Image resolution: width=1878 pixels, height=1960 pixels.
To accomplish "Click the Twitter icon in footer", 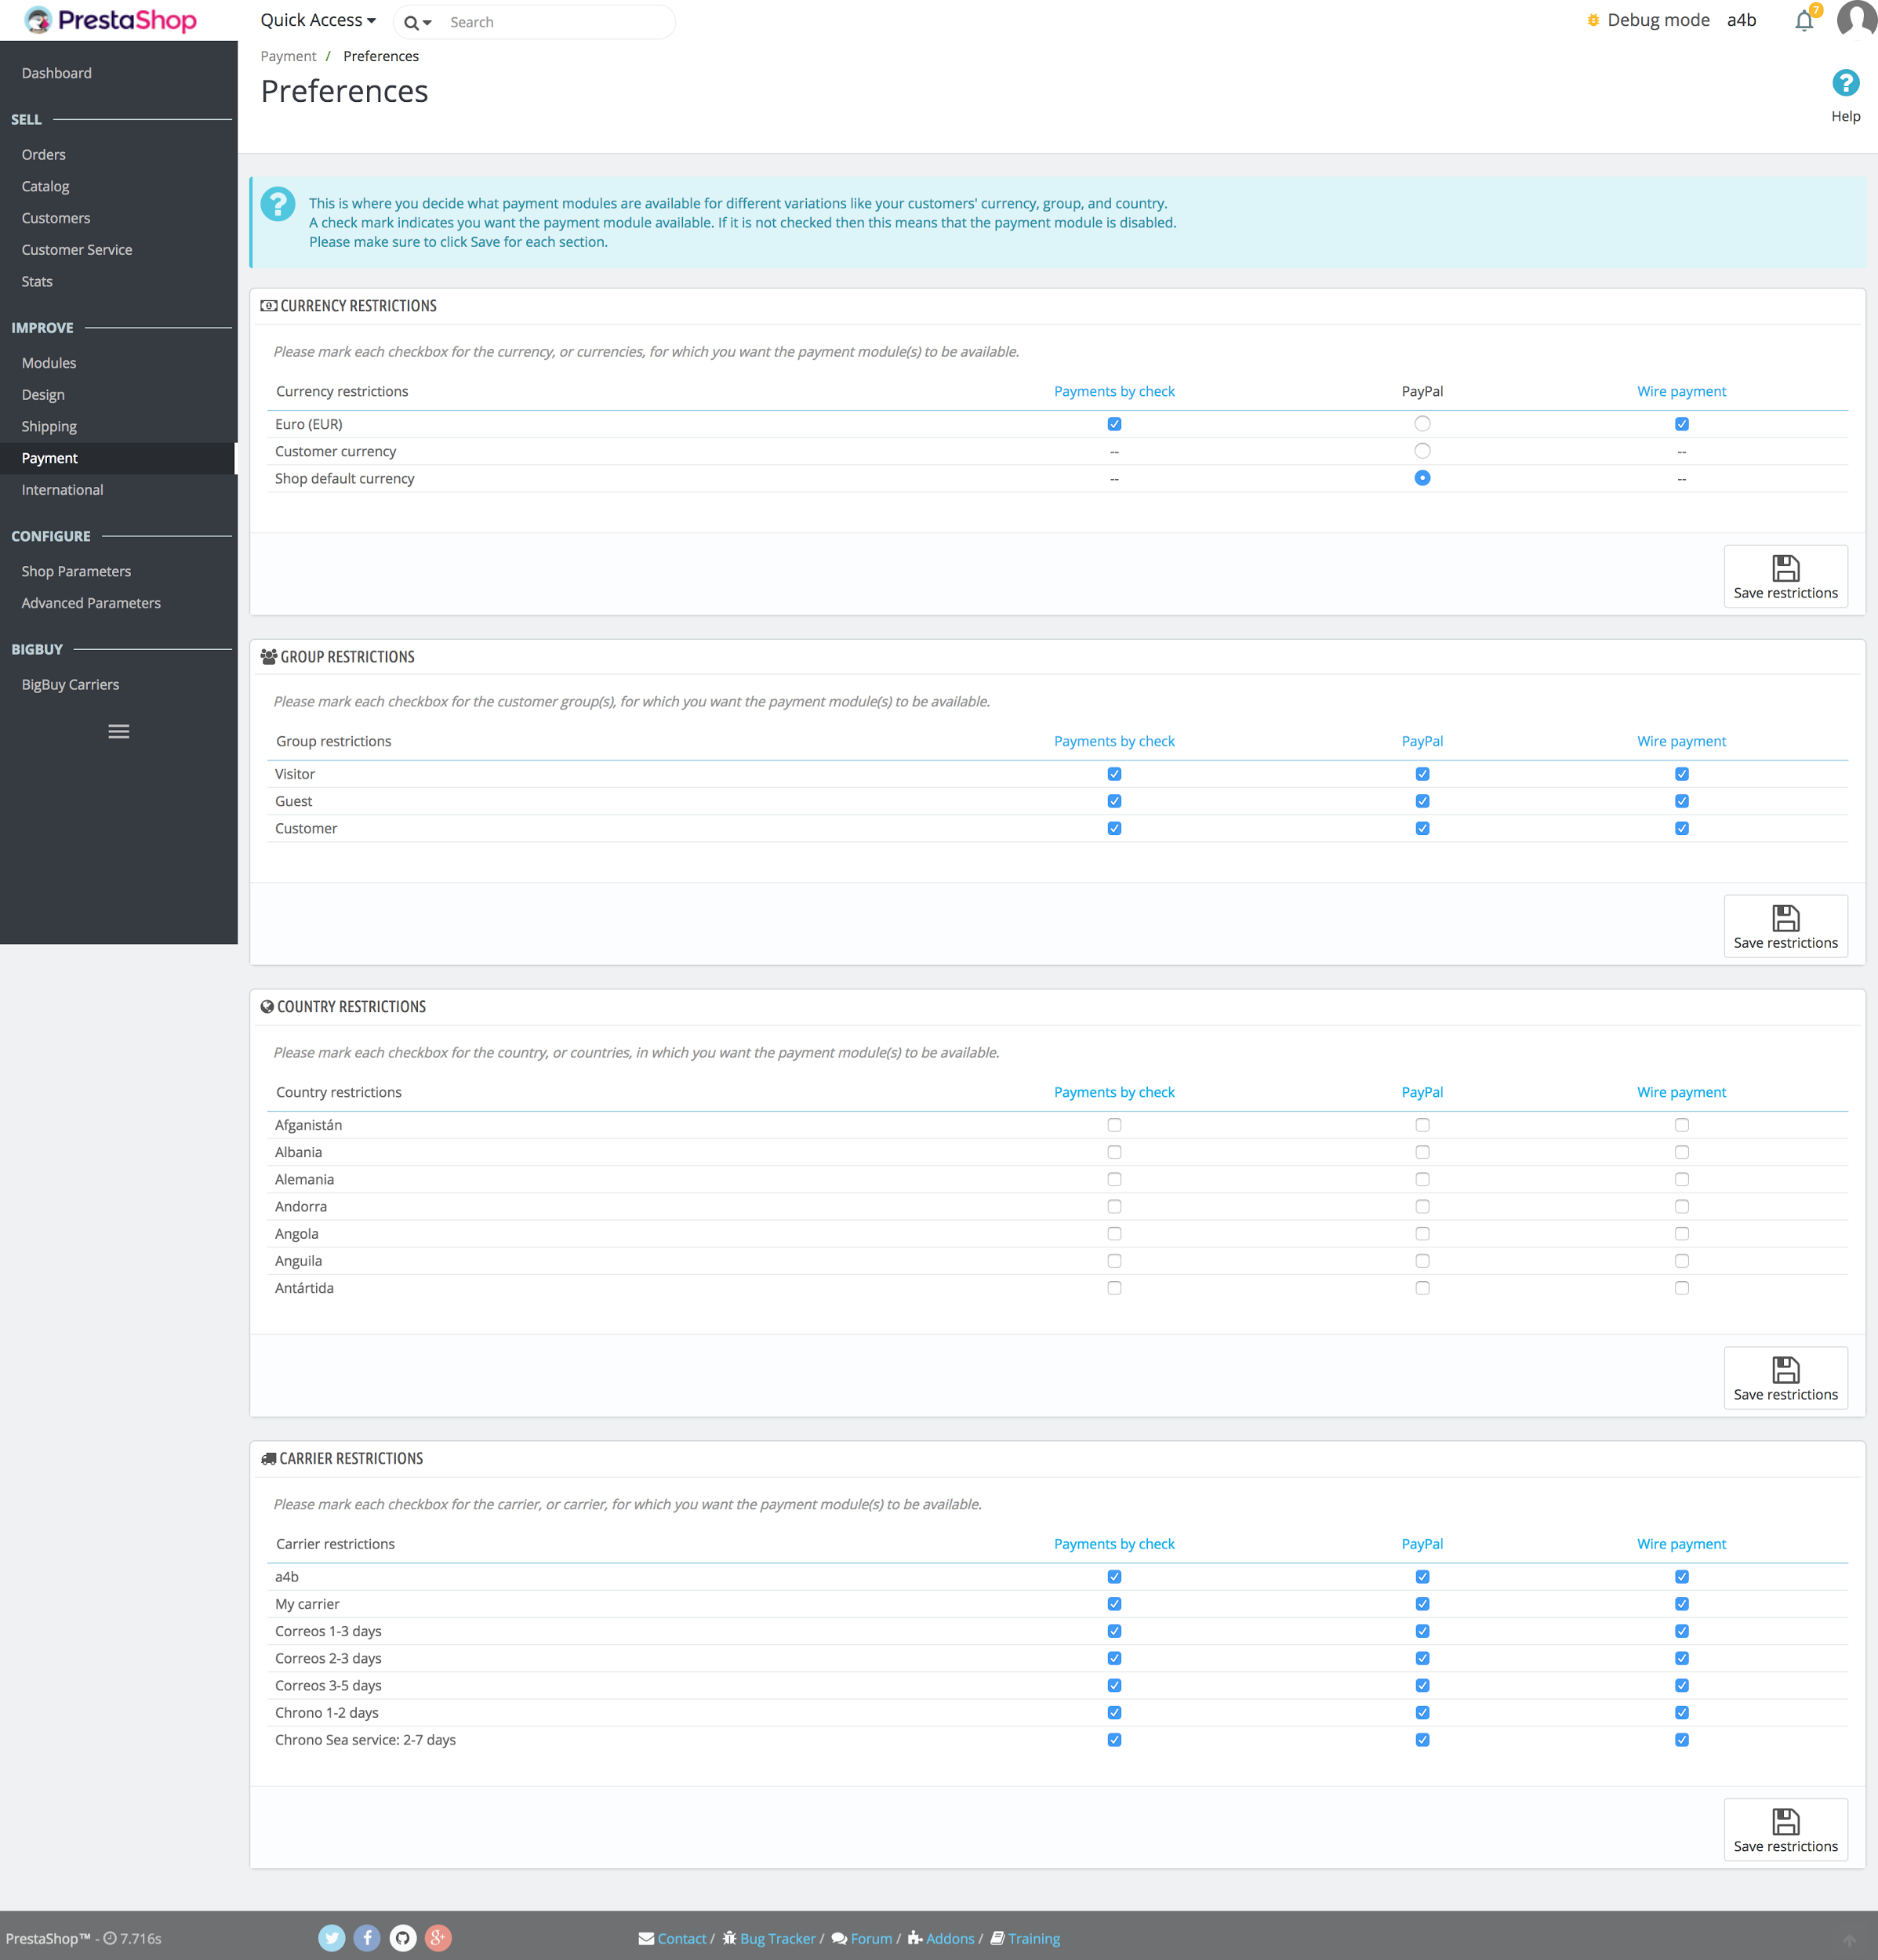I will coord(332,1938).
